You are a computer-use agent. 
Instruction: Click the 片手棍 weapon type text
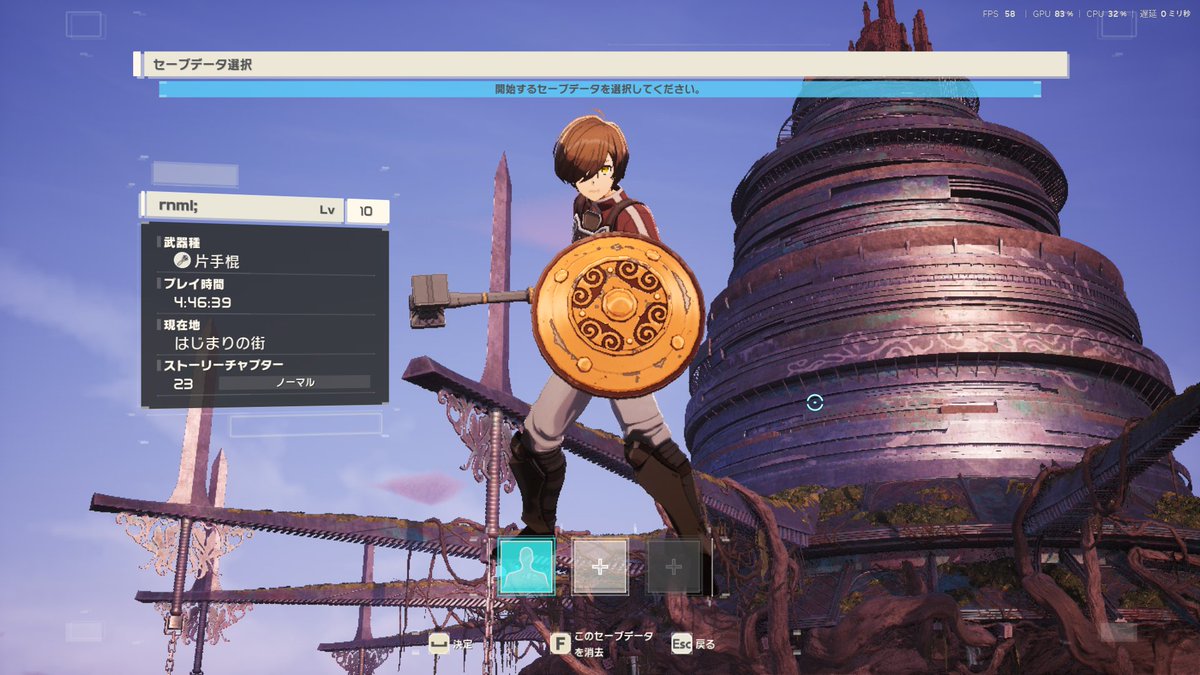pyautogui.click(x=217, y=261)
